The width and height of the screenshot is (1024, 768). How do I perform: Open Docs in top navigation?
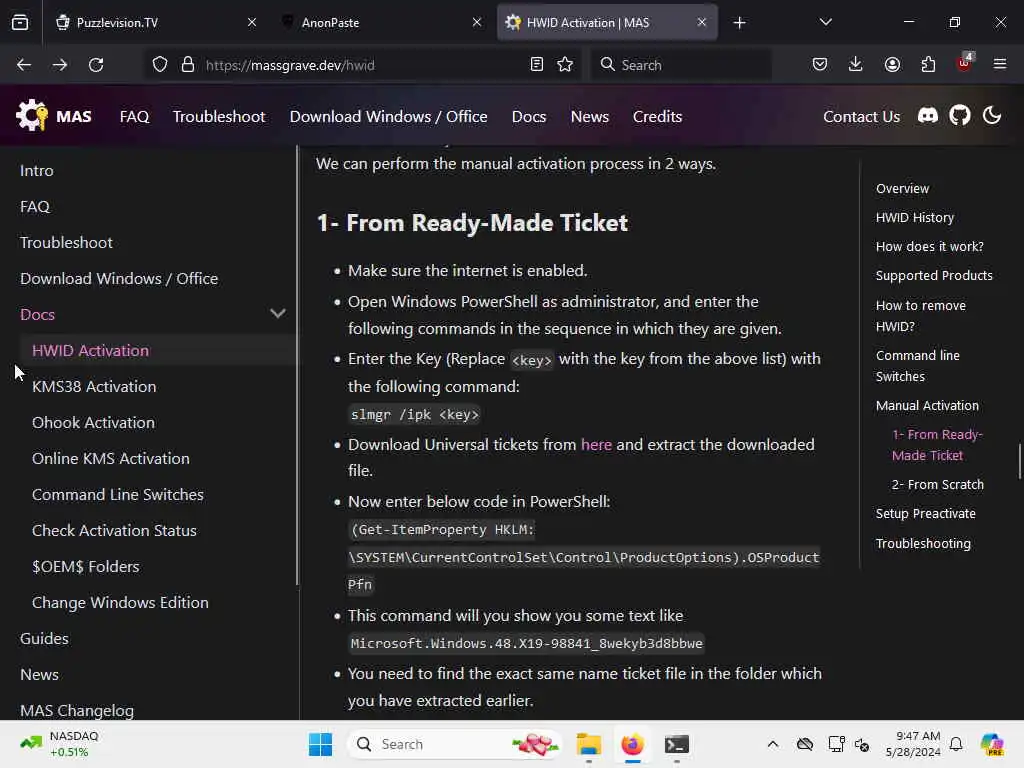coord(529,116)
